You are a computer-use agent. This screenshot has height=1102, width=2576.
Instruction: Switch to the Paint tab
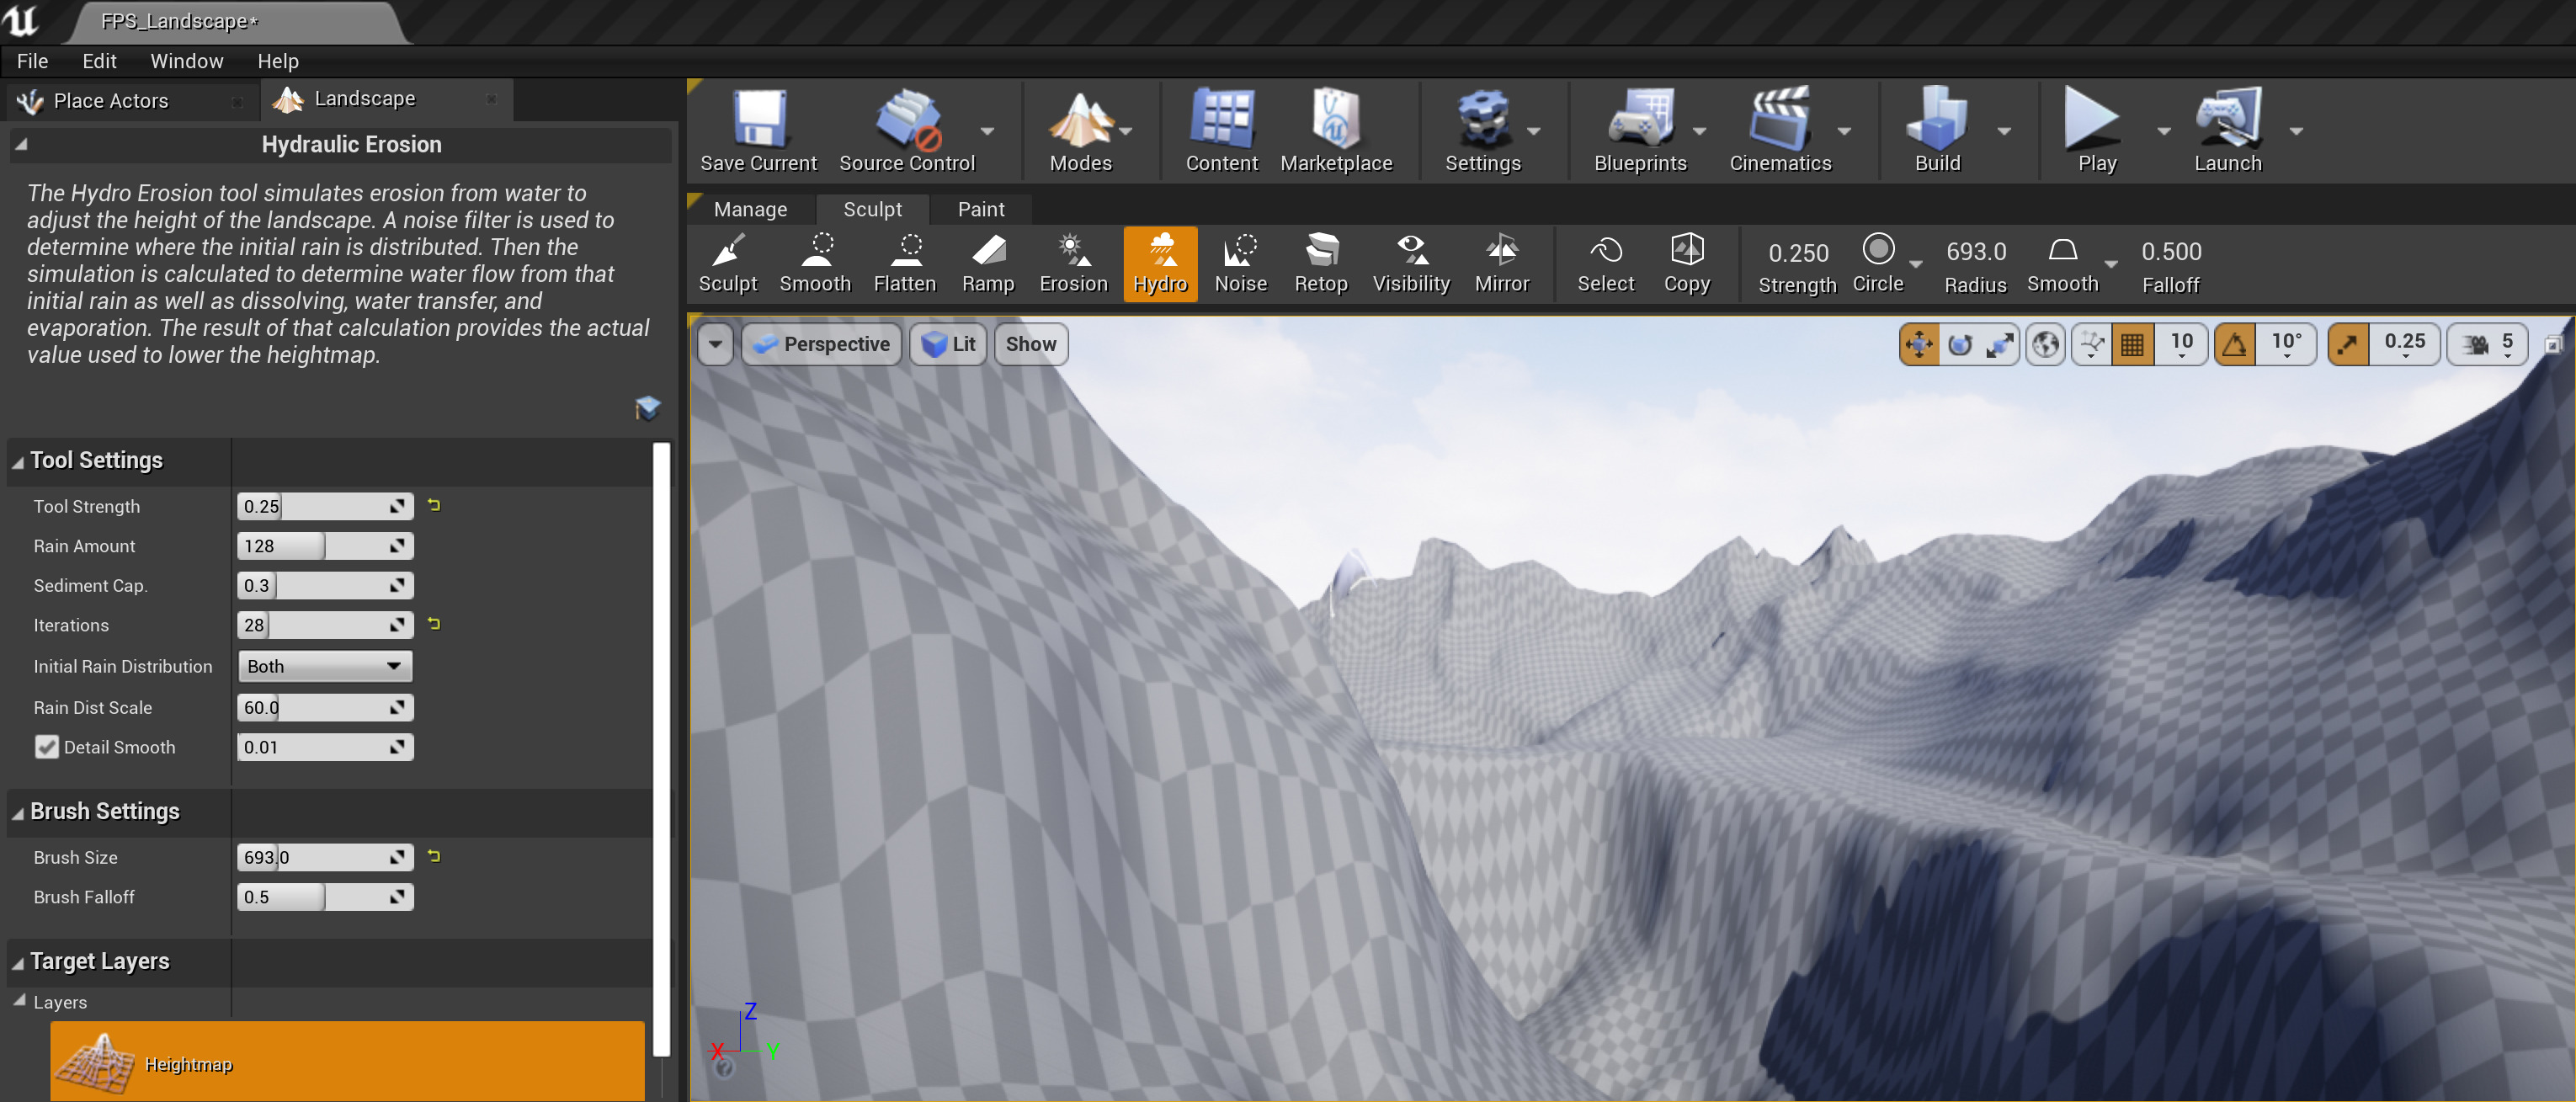[980, 209]
